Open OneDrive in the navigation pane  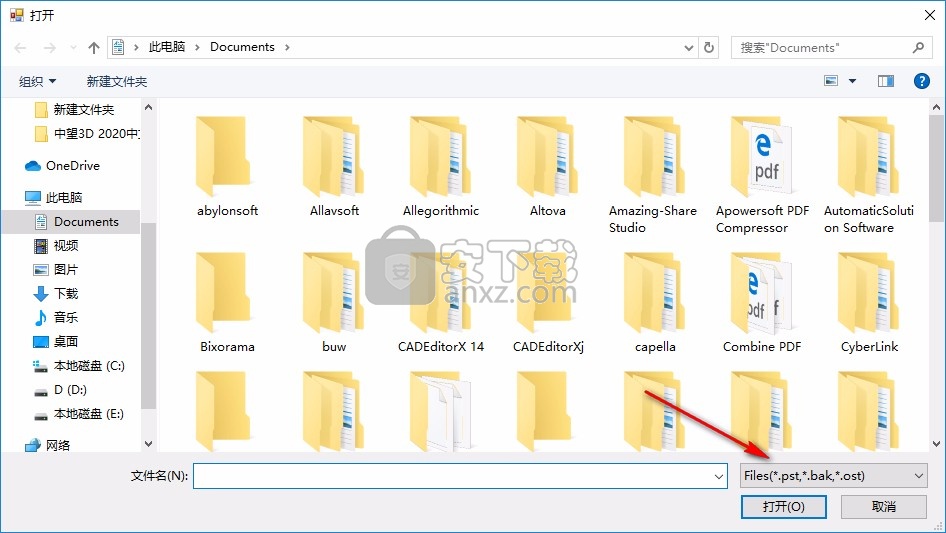(x=62, y=165)
